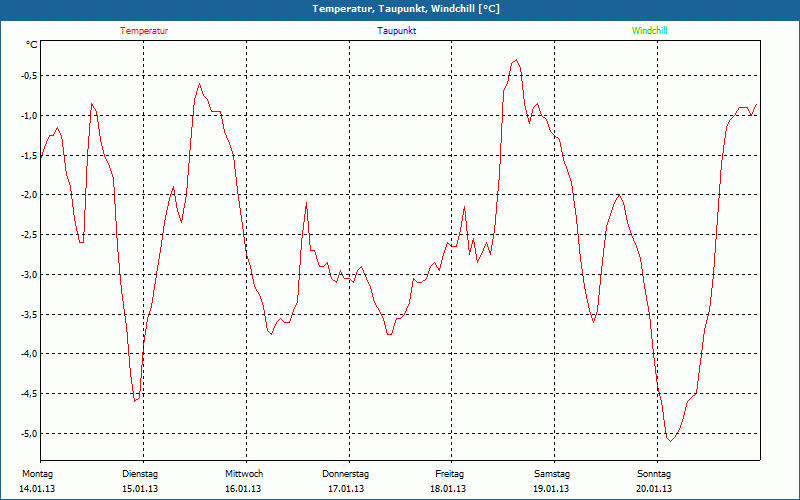800x500 pixels.
Task: Click the Samstag day label
Action: (552, 474)
